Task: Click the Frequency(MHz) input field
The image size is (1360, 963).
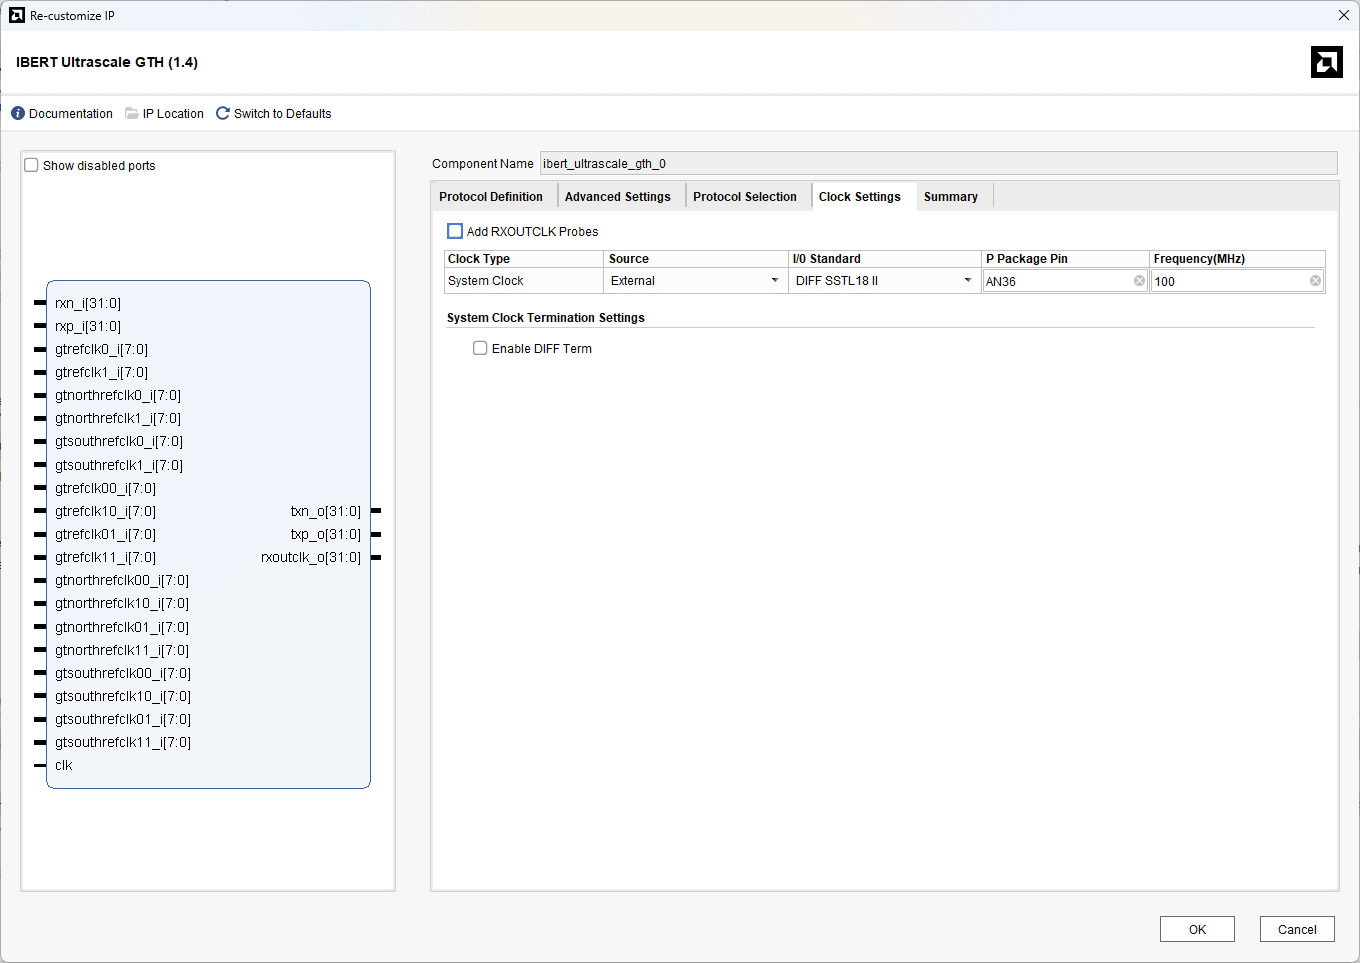Action: coord(1229,281)
